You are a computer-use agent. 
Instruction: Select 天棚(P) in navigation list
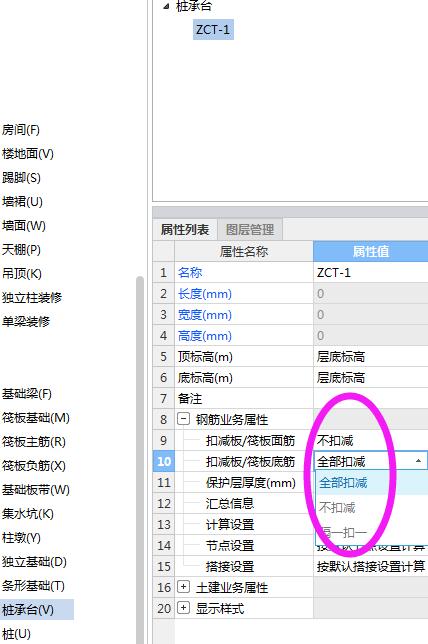click(x=21, y=249)
